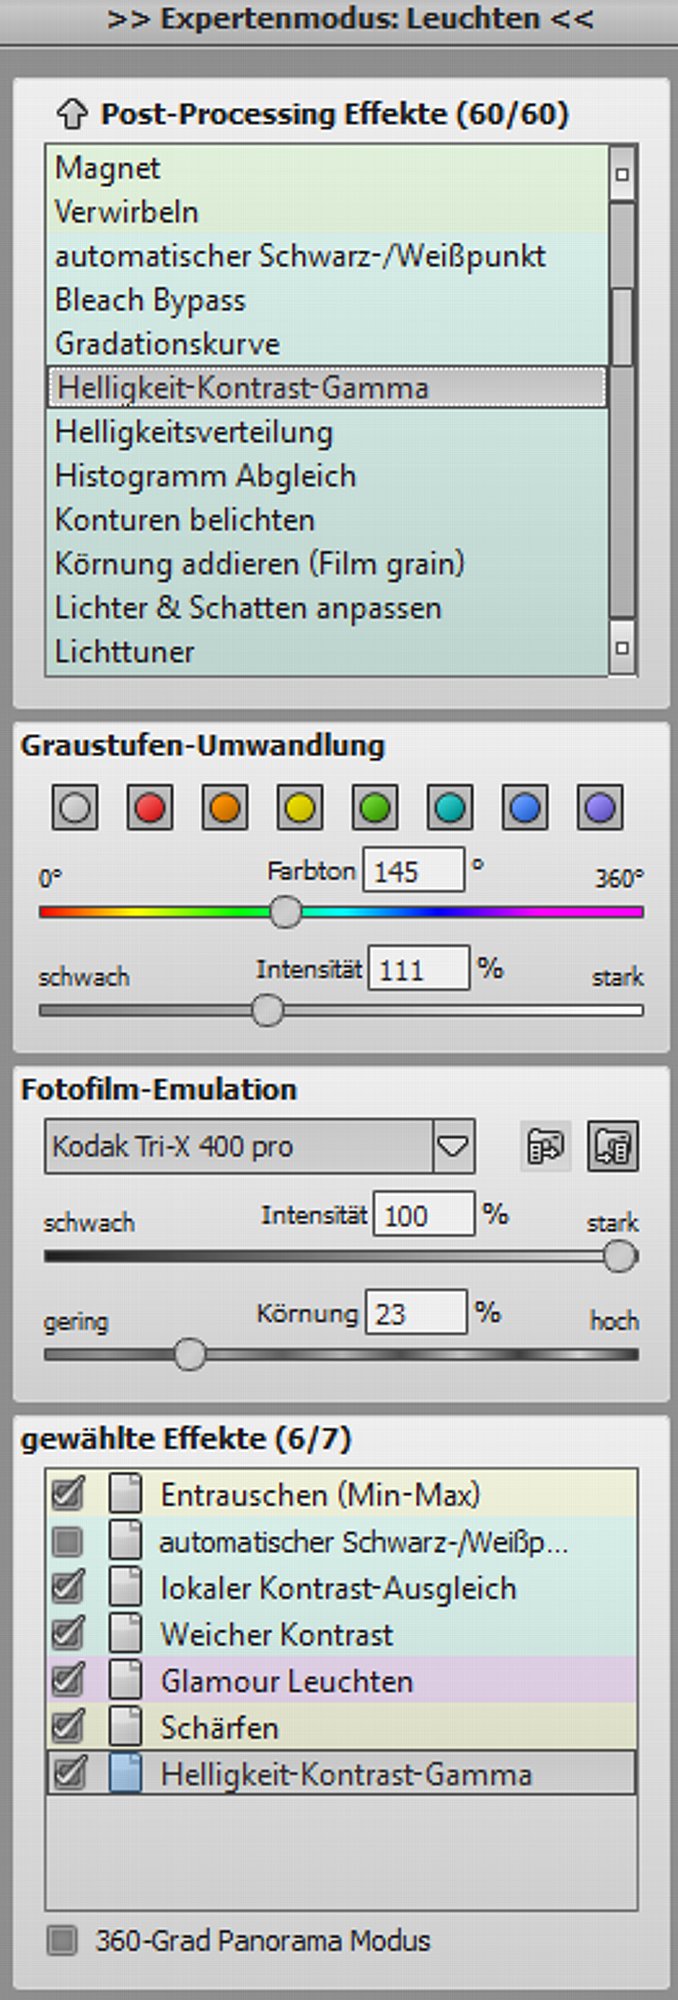
Task: Pick the green grayscale filter swatch
Action: tap(375, 808)
